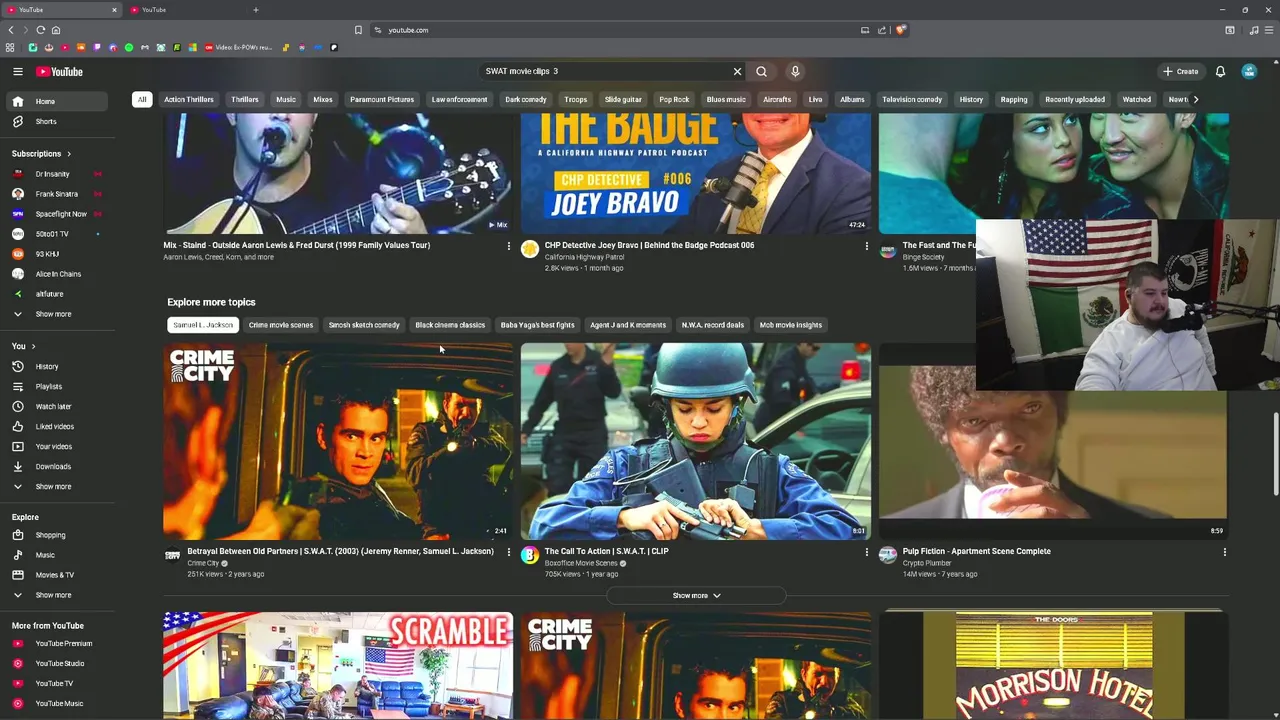Open Downloads in the sidebar
1280x720 pixels.
(58, 466)
